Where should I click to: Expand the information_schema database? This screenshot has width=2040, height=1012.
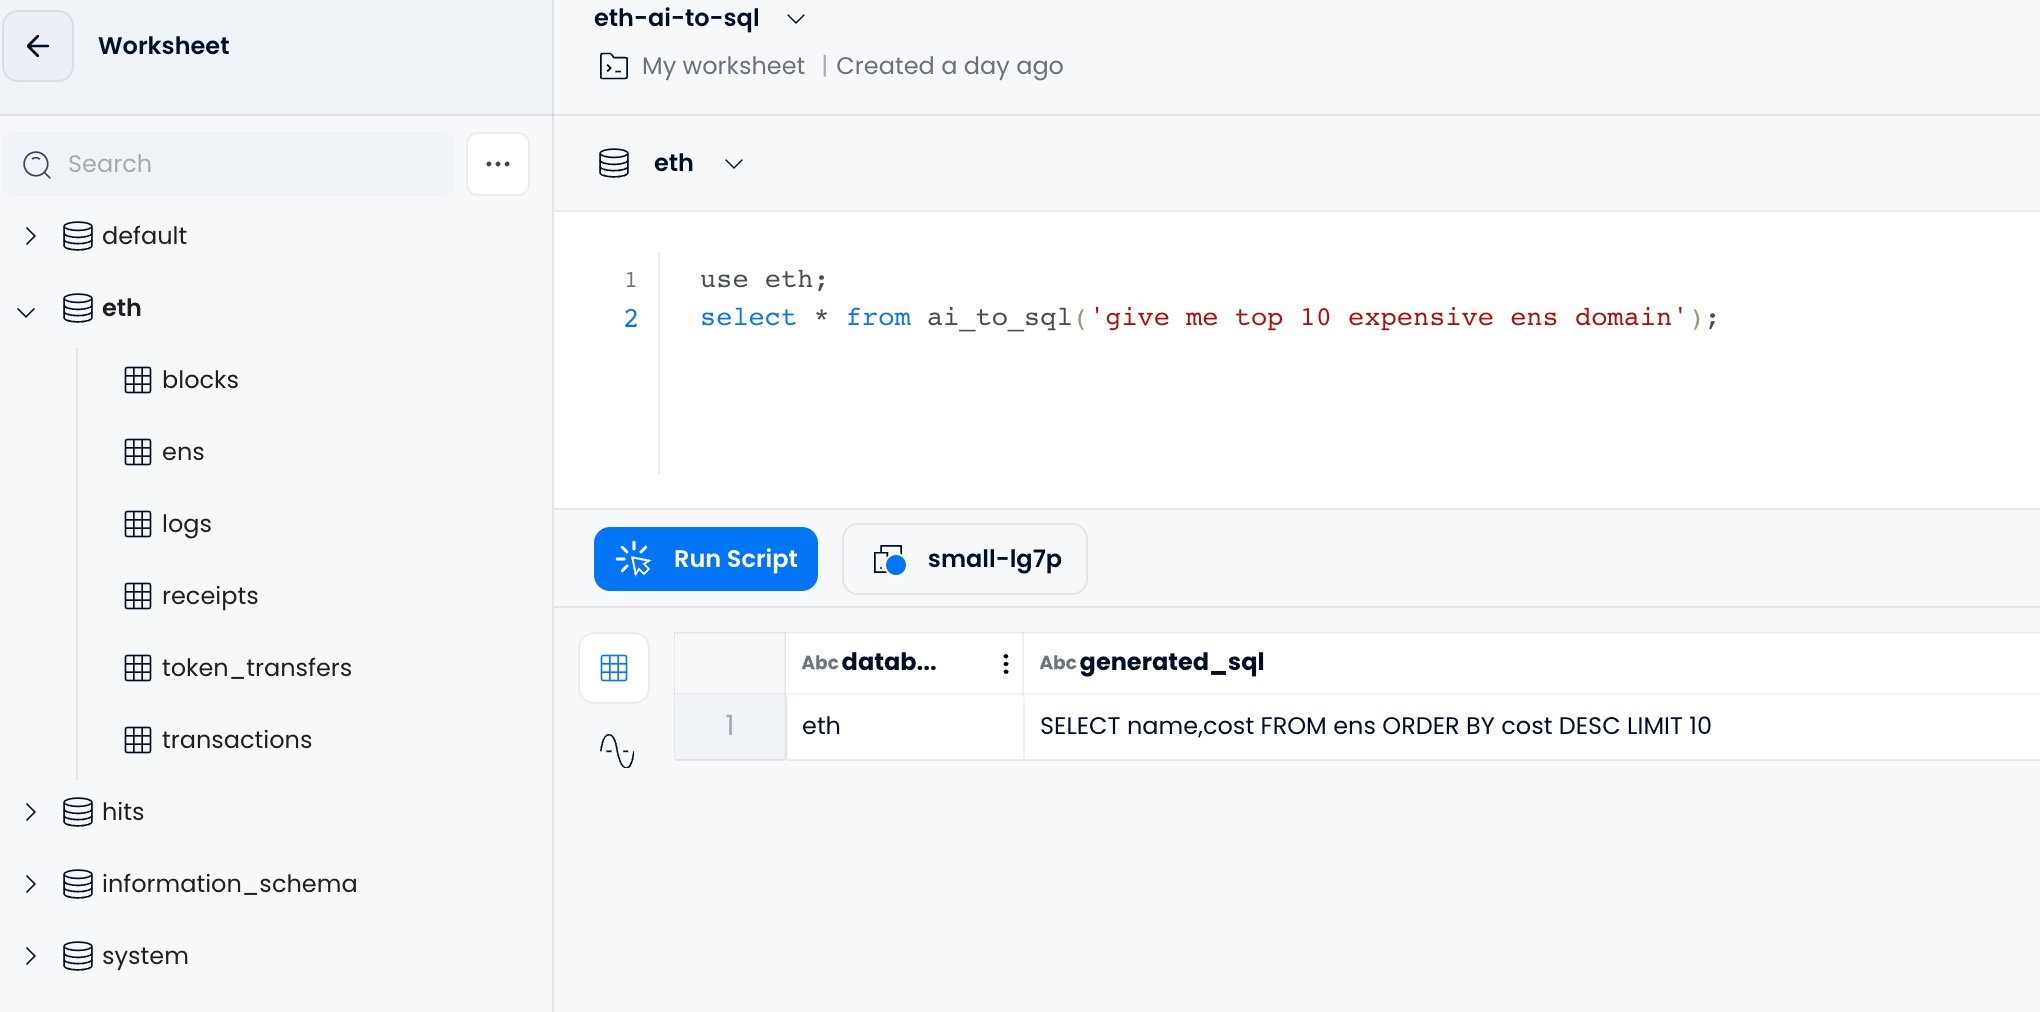coord(30,884)
